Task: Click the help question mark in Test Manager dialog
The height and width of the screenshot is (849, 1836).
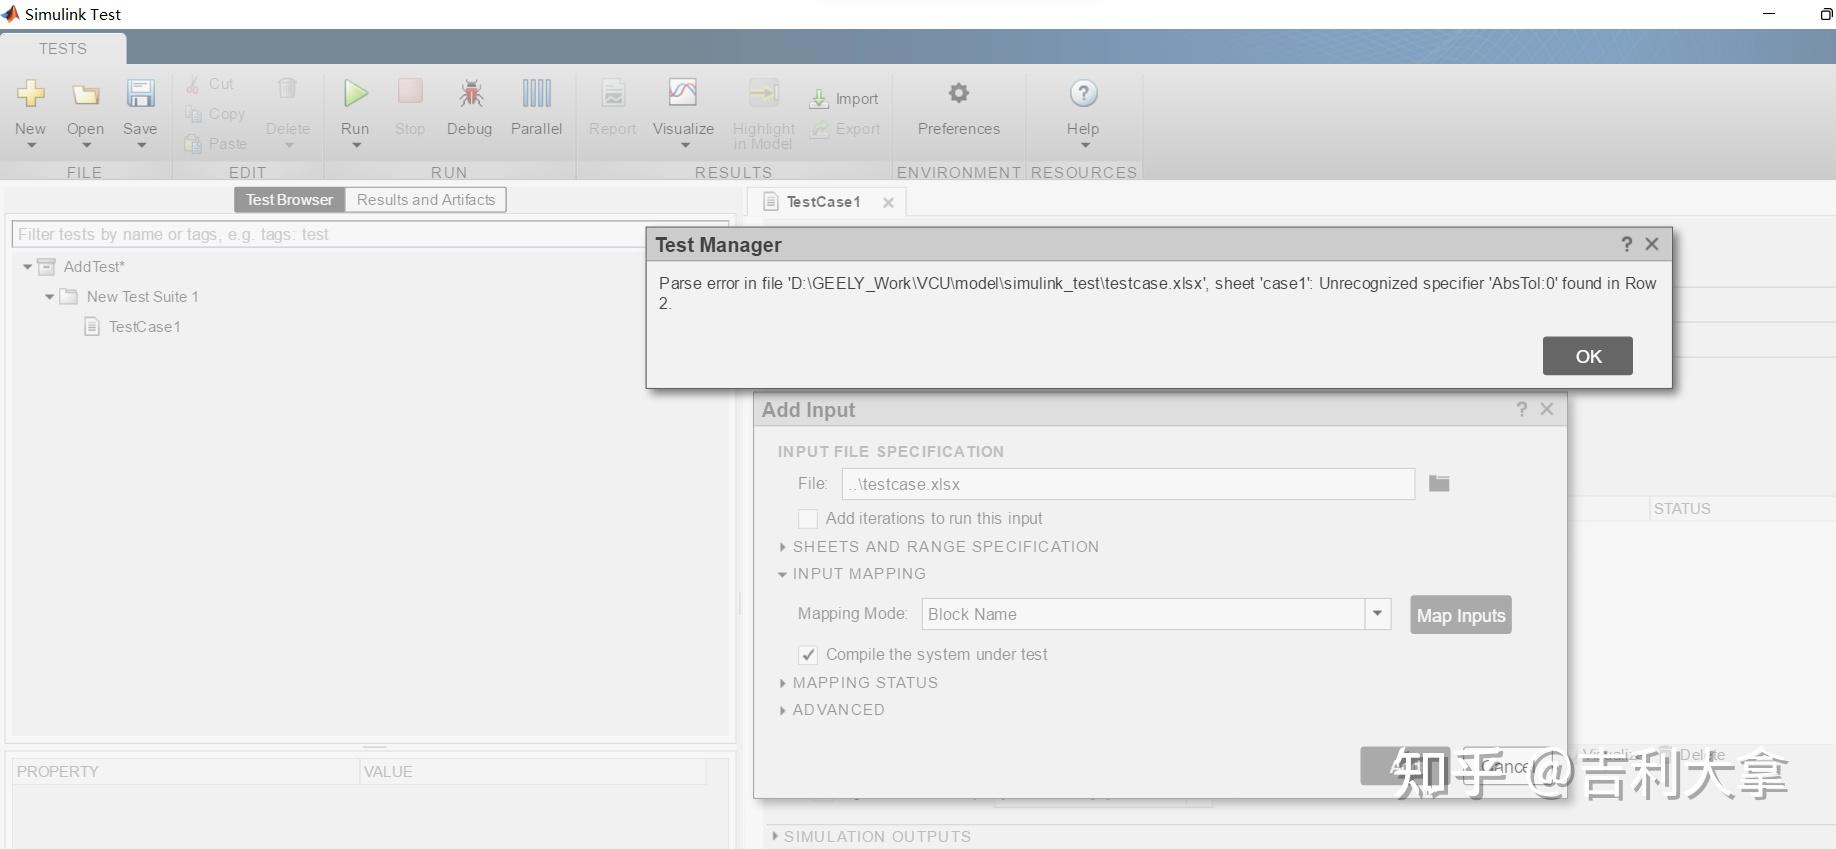Action: pyautogui.click(x=1626, y=244)
